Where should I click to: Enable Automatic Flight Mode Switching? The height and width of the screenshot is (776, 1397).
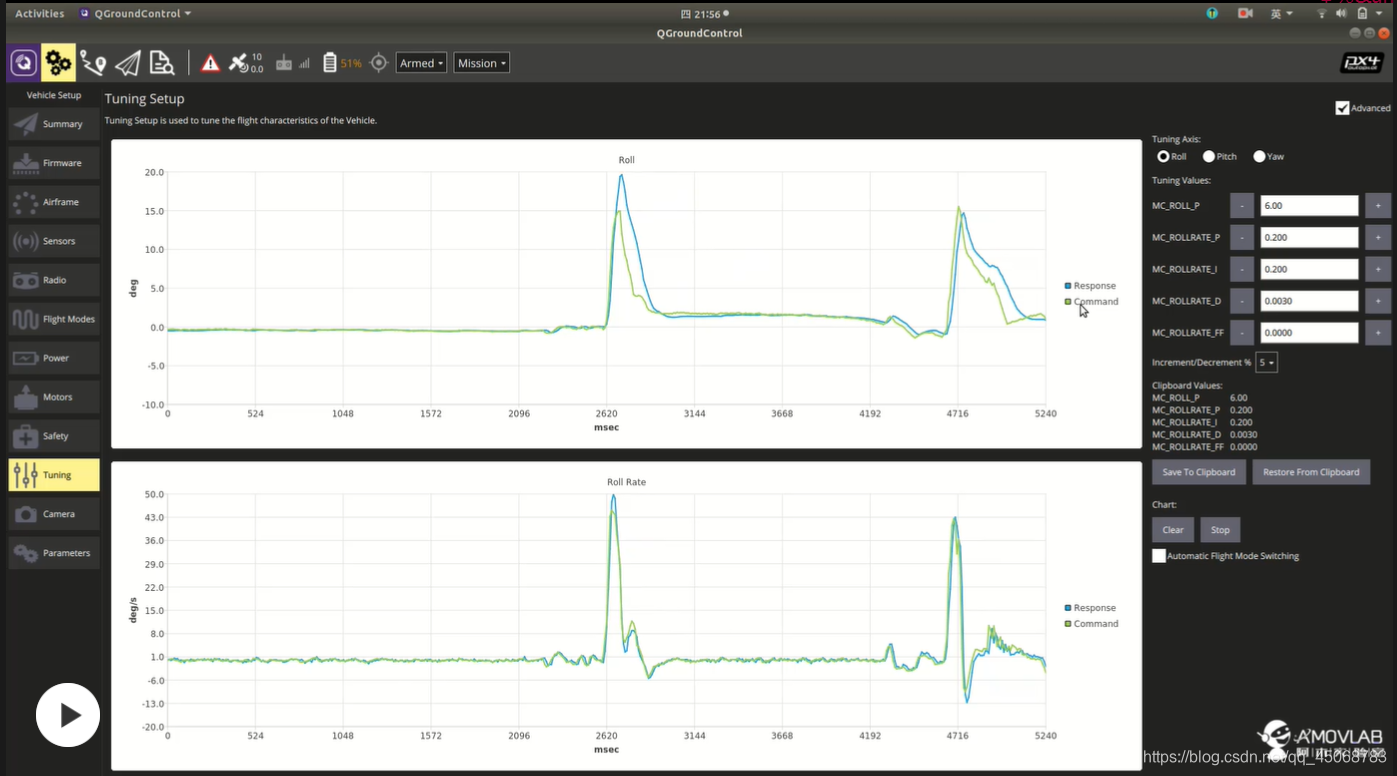(x=1159, y=556)
